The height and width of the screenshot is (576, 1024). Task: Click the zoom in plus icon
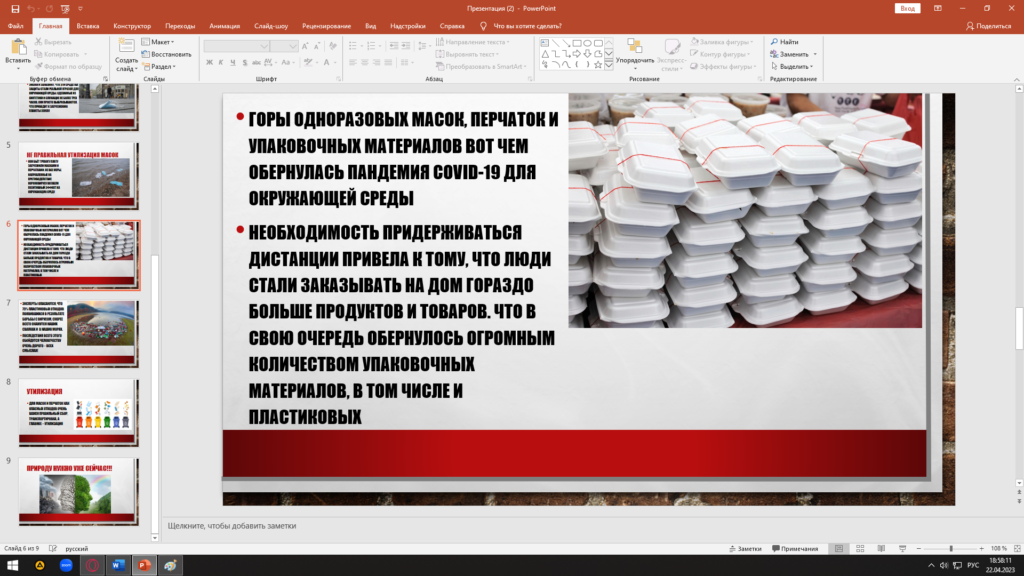pyautogui.click(x=982, y=549)
